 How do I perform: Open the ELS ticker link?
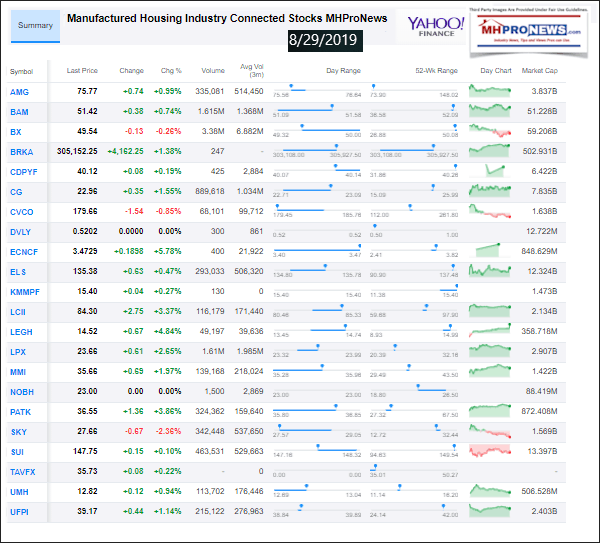pyautogui.click(x=18, y=272)
